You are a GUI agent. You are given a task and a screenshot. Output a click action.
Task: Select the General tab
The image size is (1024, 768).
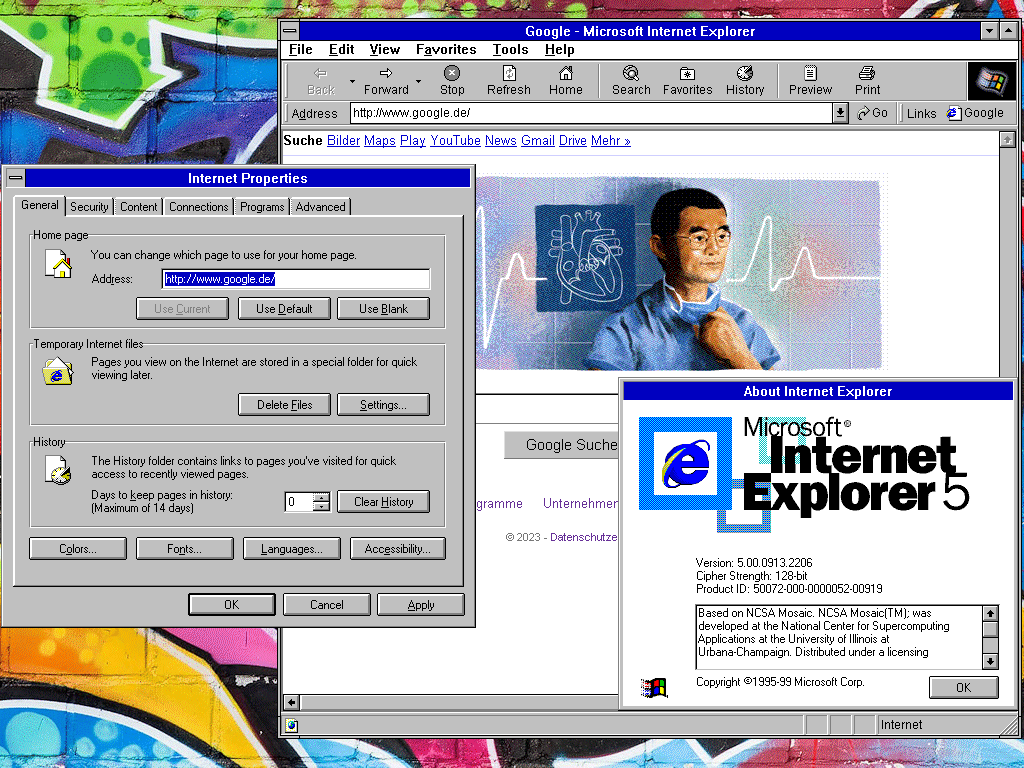(x=40, y=204)
